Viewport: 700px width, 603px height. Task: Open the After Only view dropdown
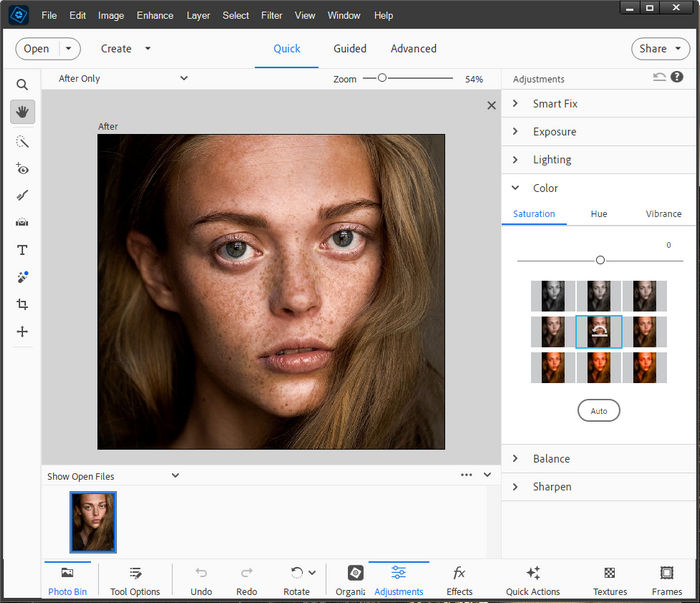(x=122, y=78)
